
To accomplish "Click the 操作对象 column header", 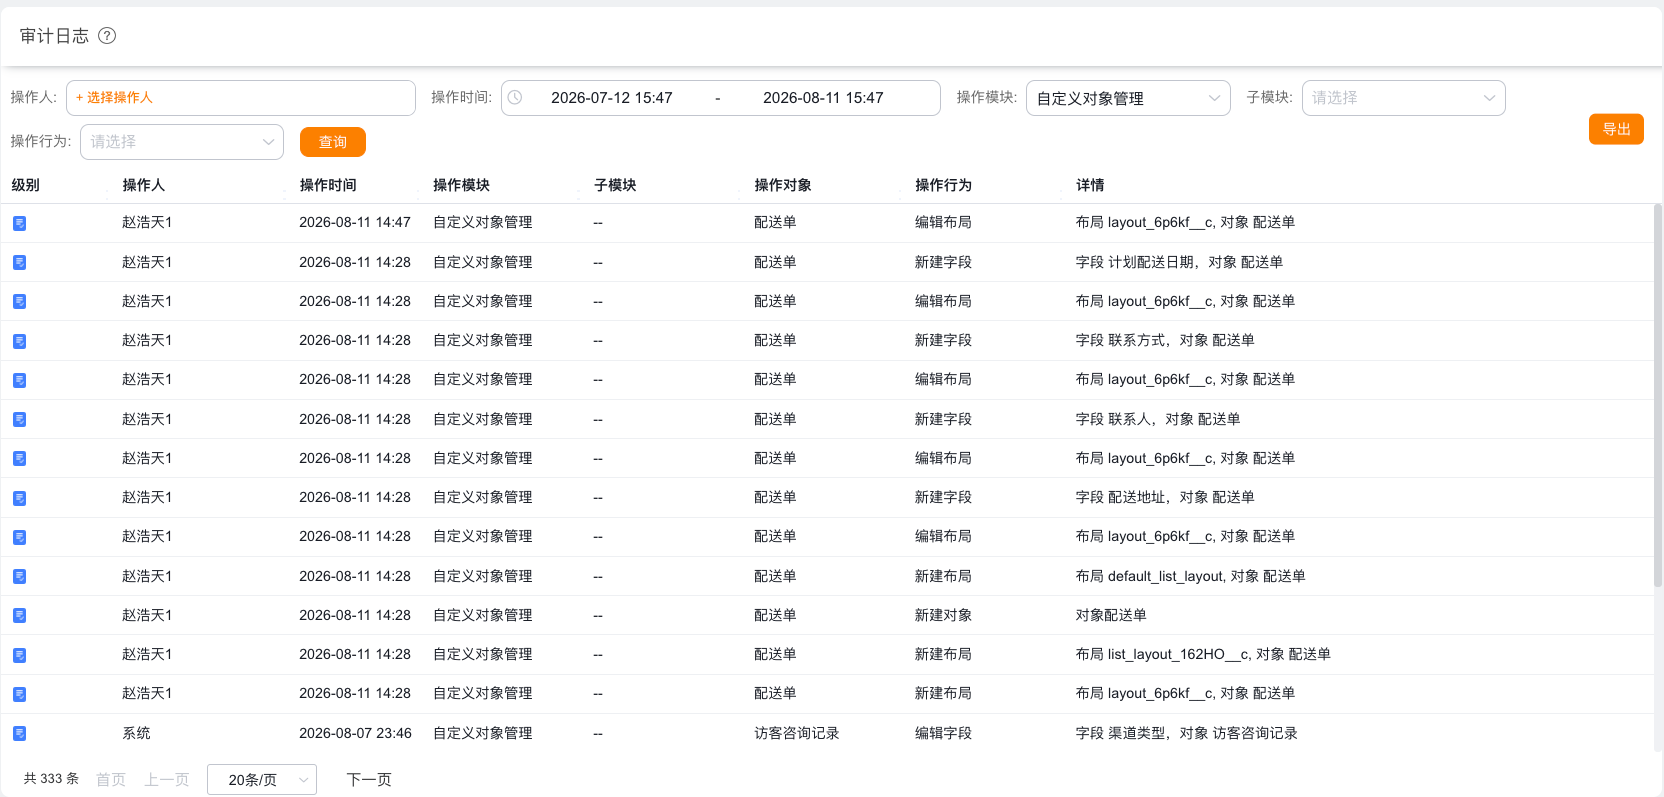I will 783,185.
